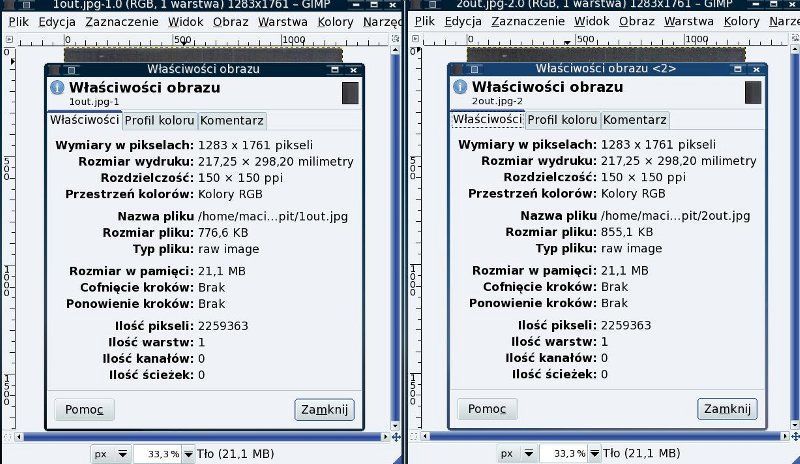Open Kolory menu in left GIMP window
Image resolution: width=800 pixels, height=464 pixels.
pos(335,22)
